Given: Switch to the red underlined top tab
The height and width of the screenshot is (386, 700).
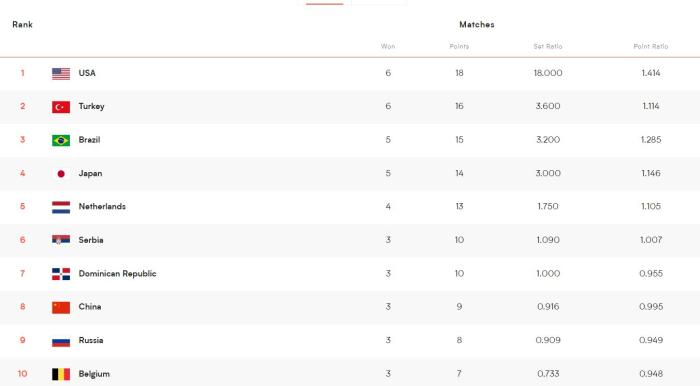Looking at the screenshot, I should [x=325, y=3].
